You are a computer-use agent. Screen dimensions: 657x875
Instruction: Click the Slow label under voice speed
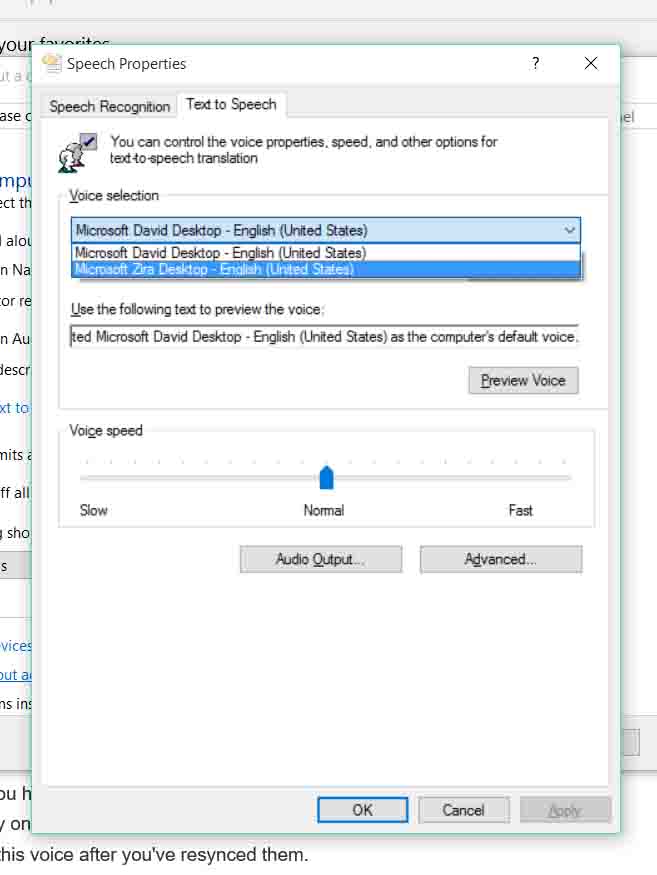click(x=93, y=510)
